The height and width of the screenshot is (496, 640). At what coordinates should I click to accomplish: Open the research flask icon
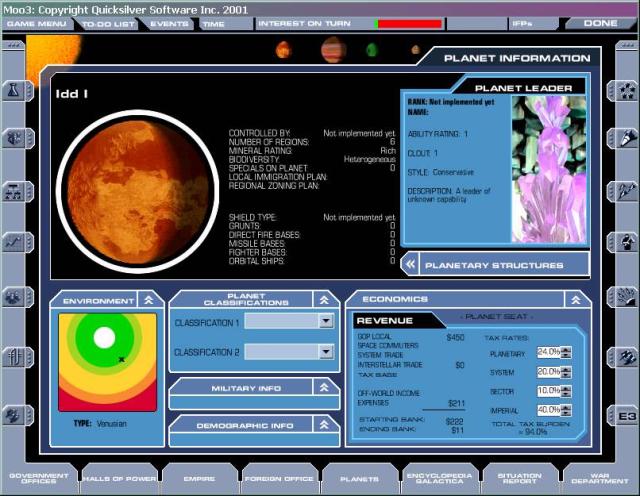pos(15,91)
